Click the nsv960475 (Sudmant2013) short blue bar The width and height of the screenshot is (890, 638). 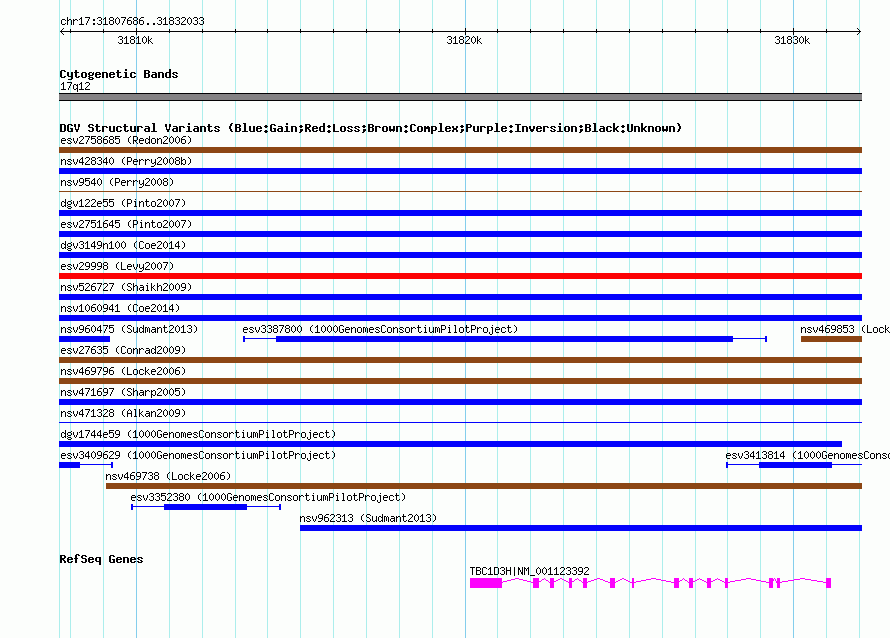click(x=85, y=339)
